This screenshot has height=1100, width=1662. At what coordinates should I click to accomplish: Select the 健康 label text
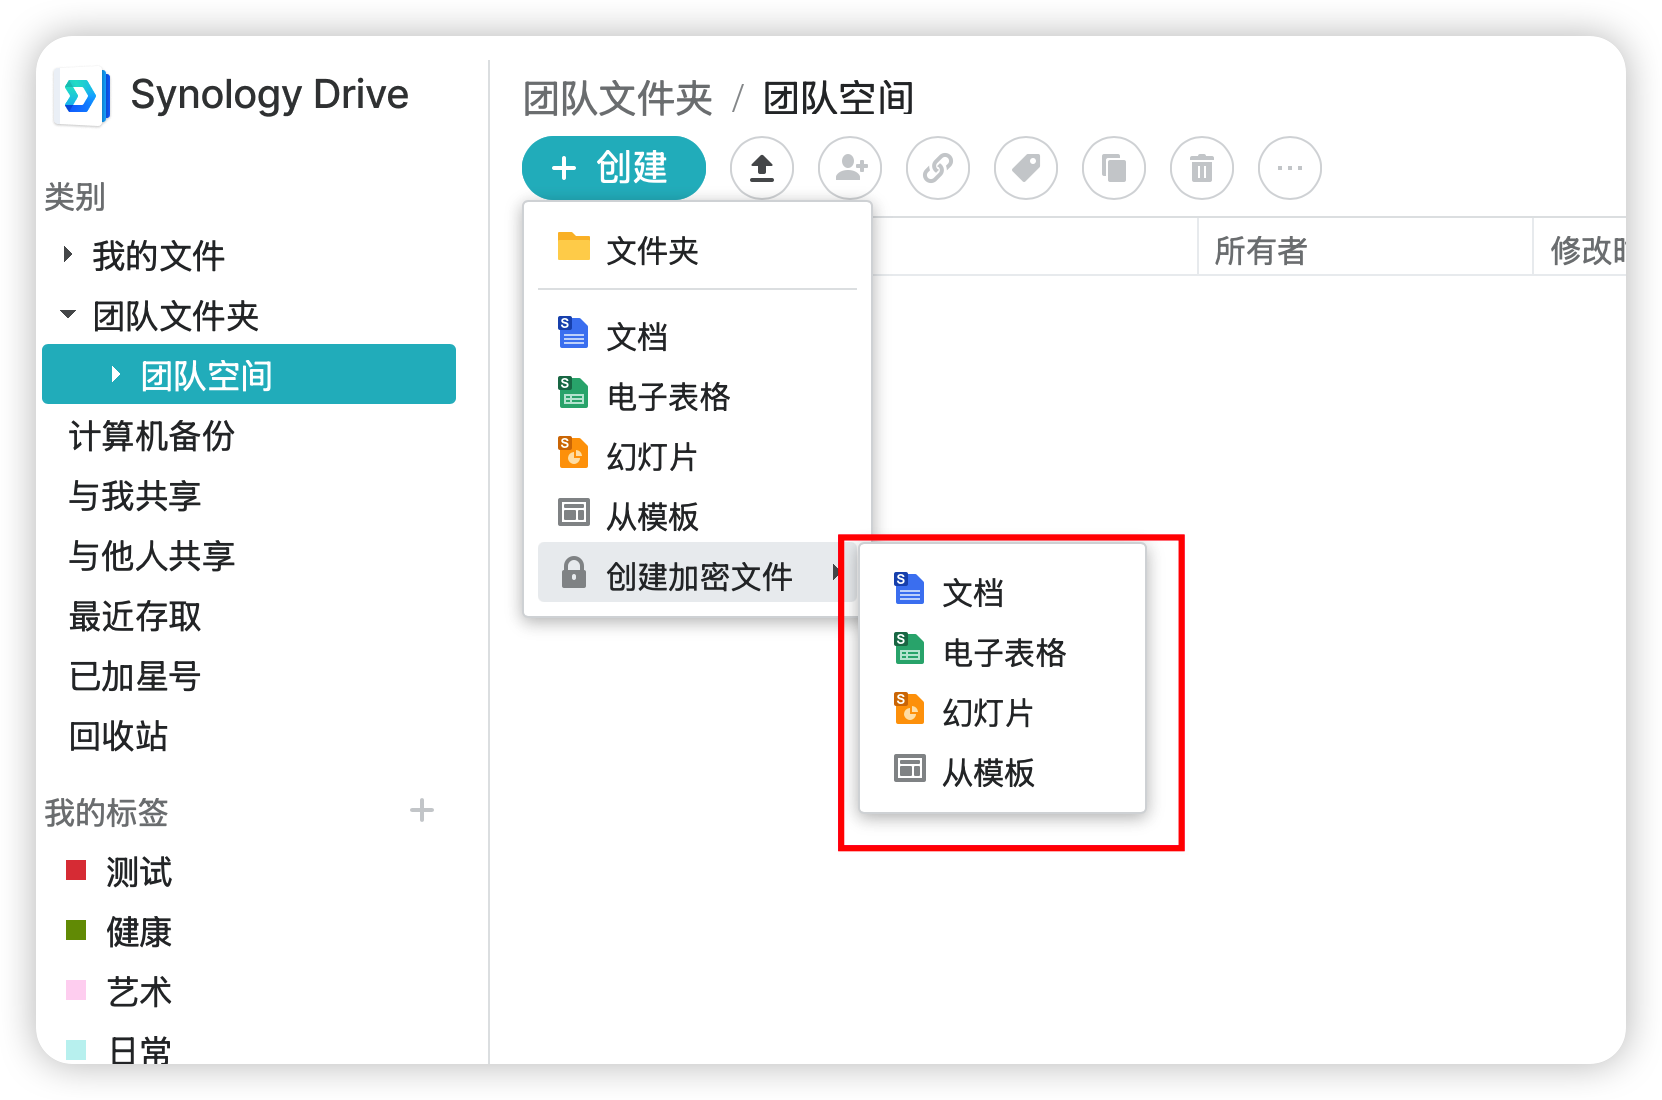139,932
